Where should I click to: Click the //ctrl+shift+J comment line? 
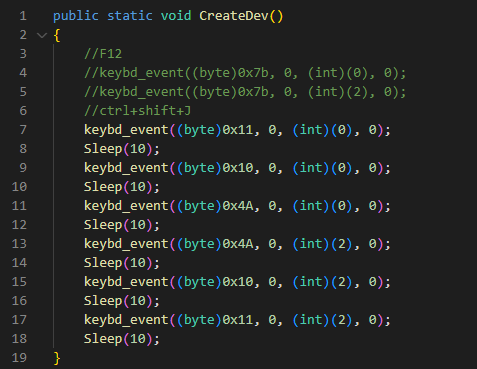click(137, 111)
